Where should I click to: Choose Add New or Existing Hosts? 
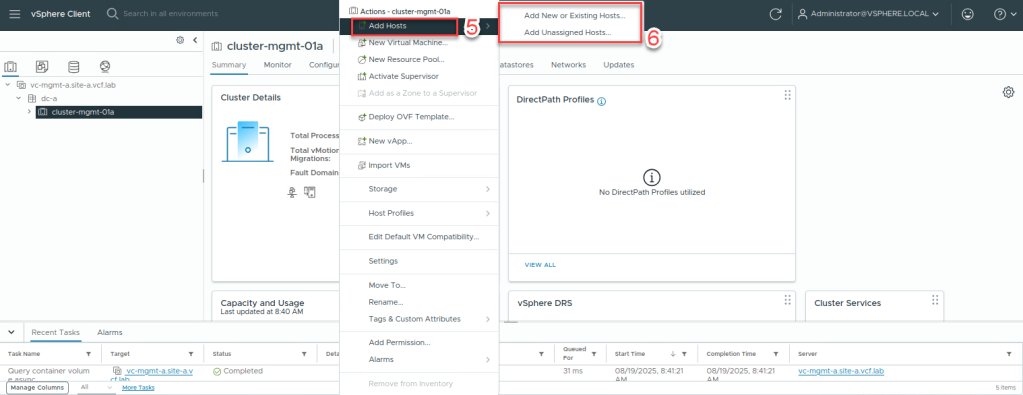click(575, 15)
